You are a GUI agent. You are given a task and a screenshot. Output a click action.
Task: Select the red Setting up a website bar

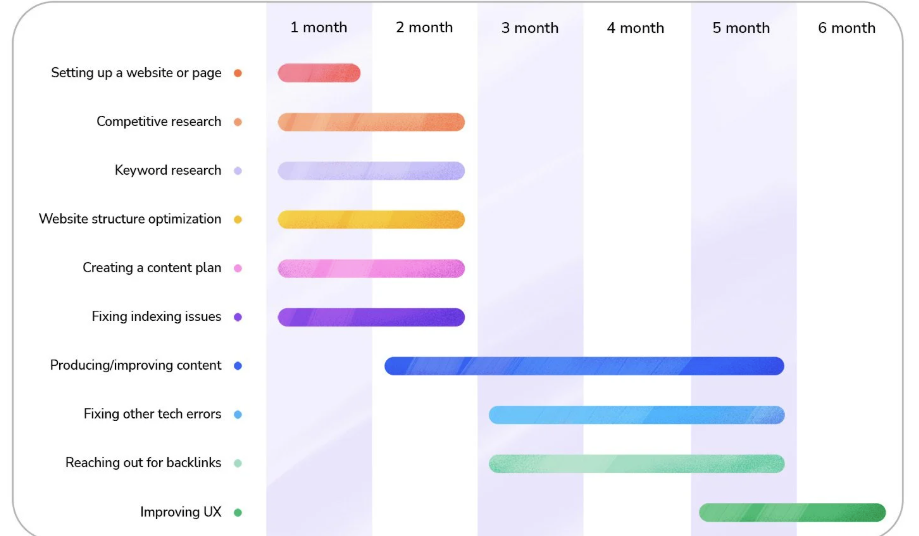(x=319, y=73)
